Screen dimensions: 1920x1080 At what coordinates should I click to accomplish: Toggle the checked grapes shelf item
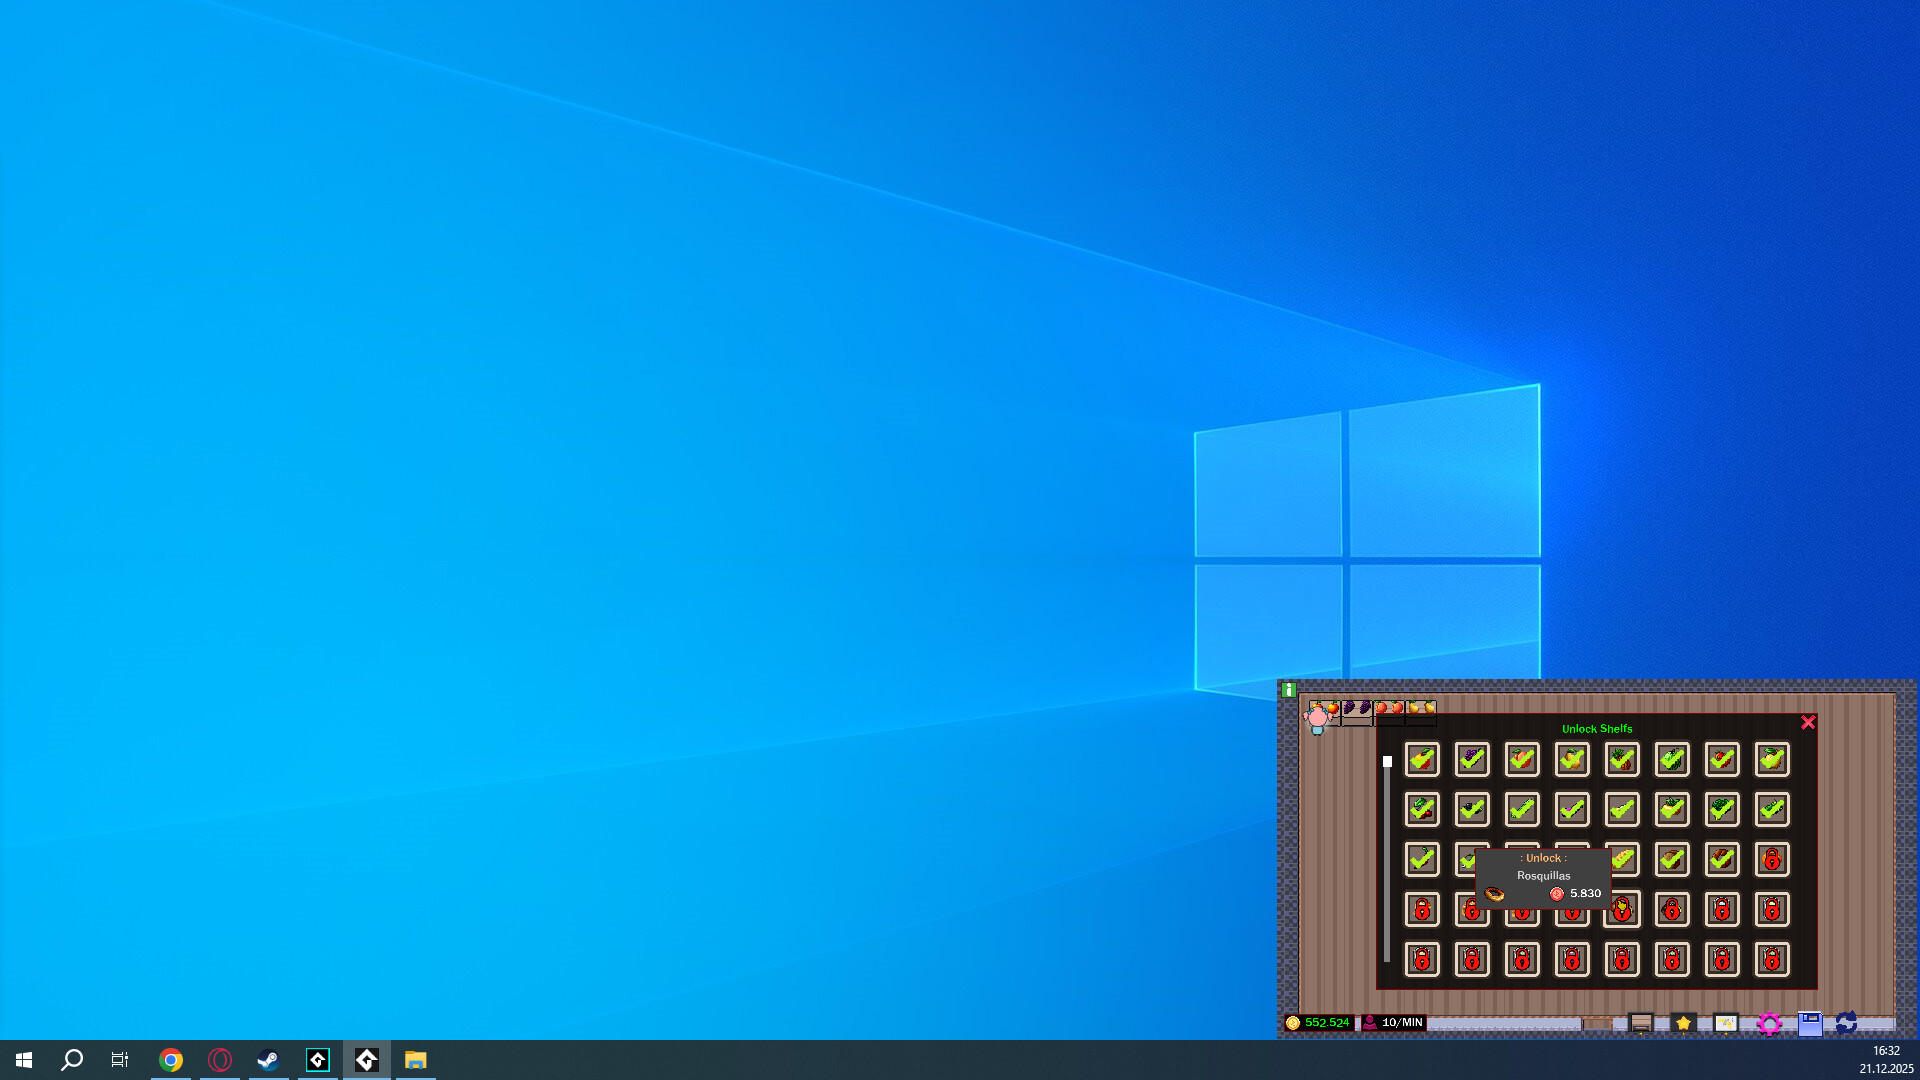1472,760
